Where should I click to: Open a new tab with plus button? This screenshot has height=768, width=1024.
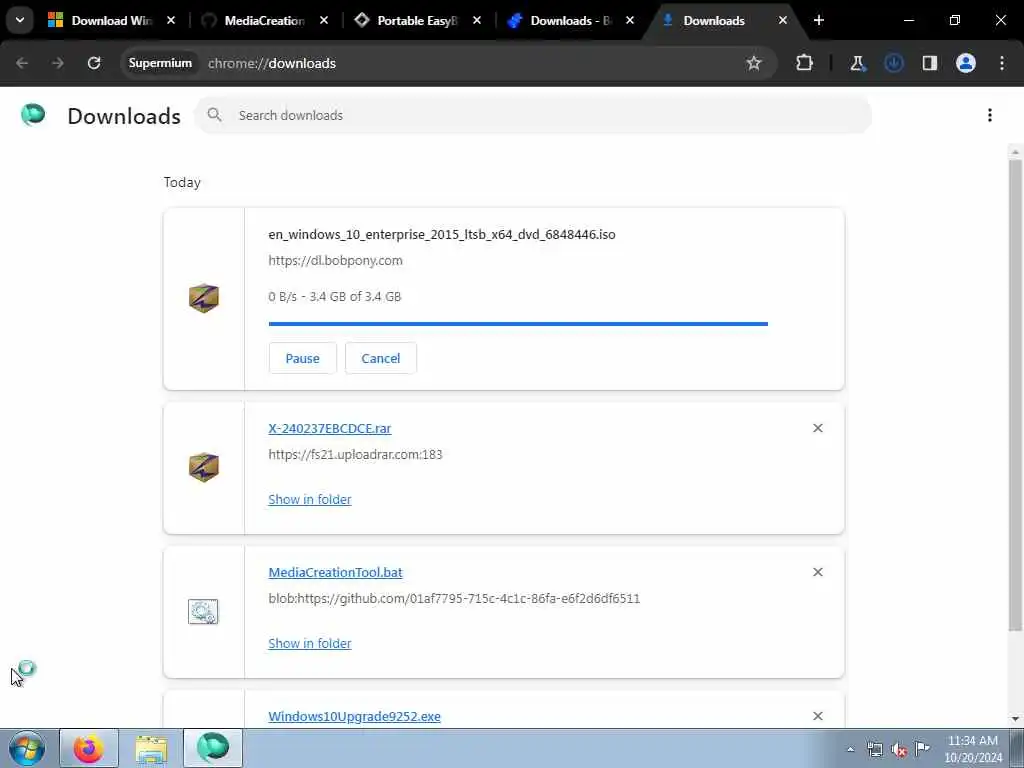click(819, 20)
